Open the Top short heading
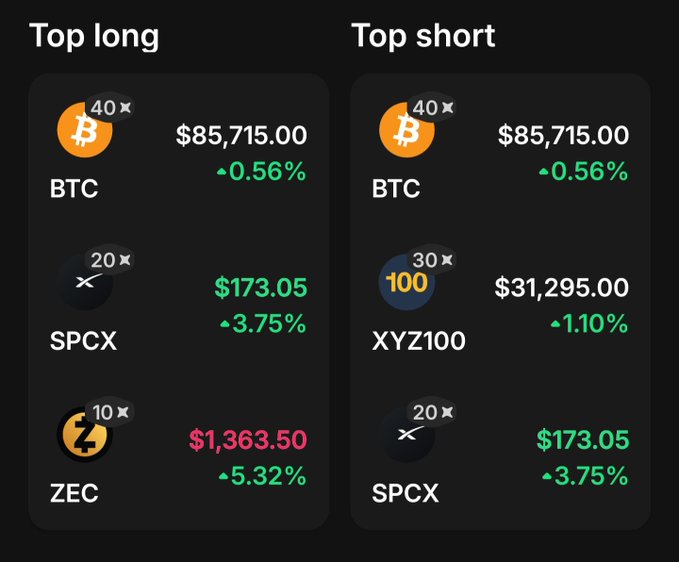The width and height of the screenshot is (679, 562). point(423,36)
